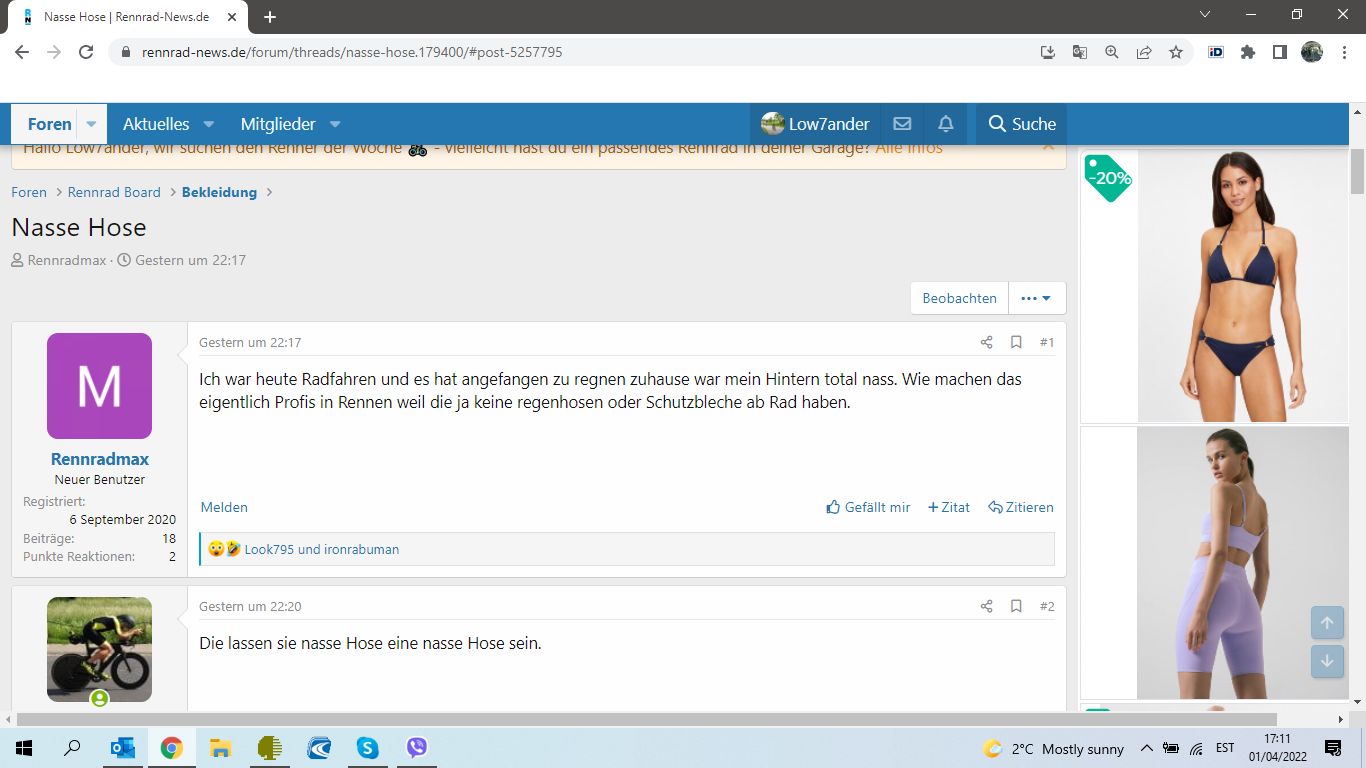Viewport: 1366px width, 768px height.
Task: Open the Mitglieder menu
Action: pyautogui.click(x=278, y=124)
